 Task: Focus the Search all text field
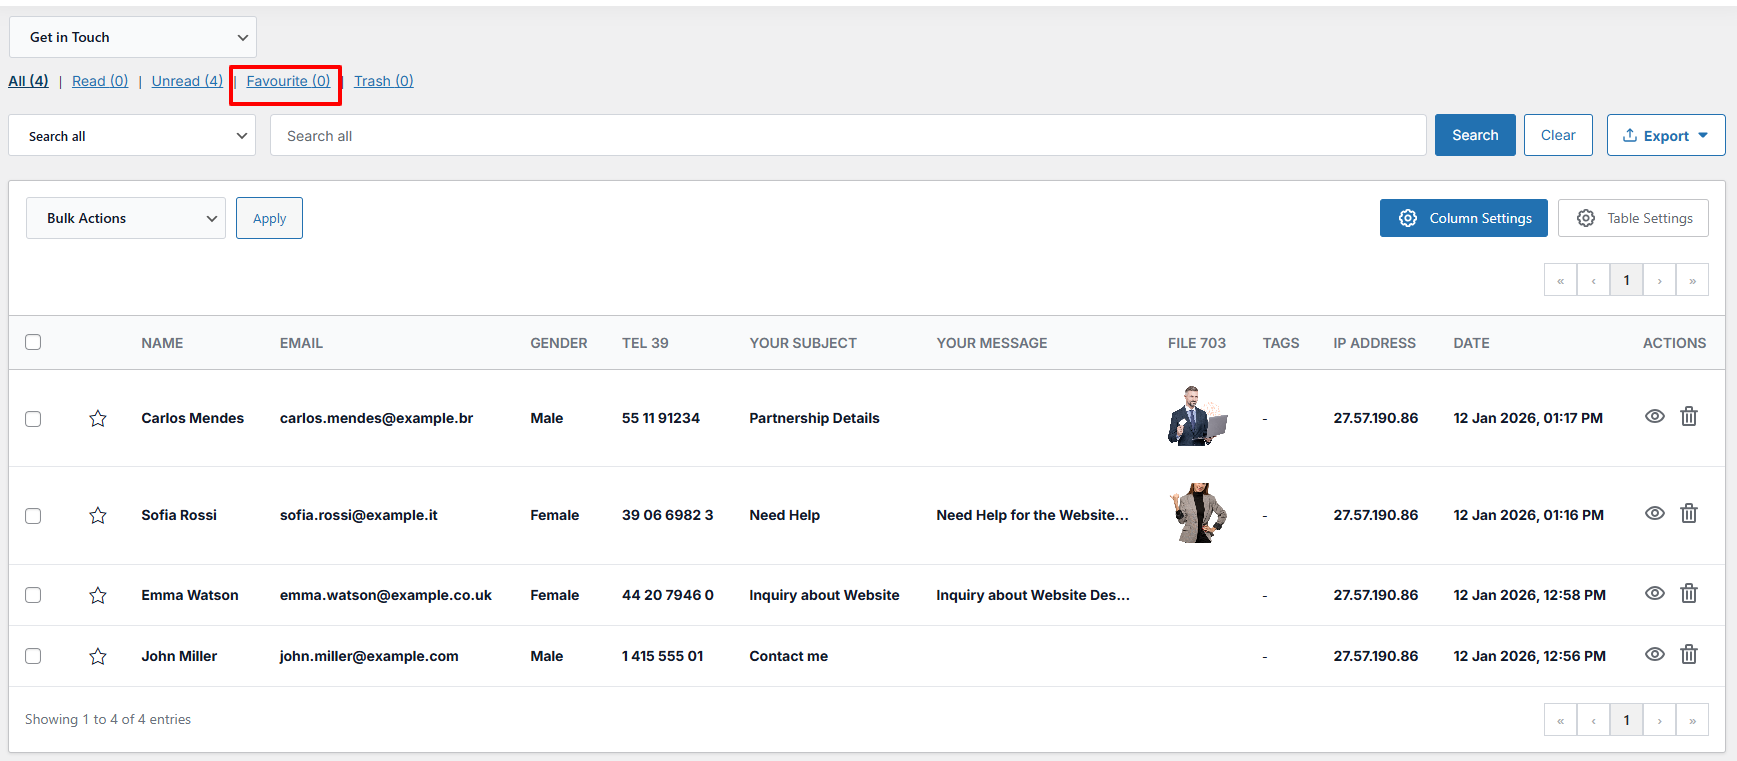click(847, 136)
